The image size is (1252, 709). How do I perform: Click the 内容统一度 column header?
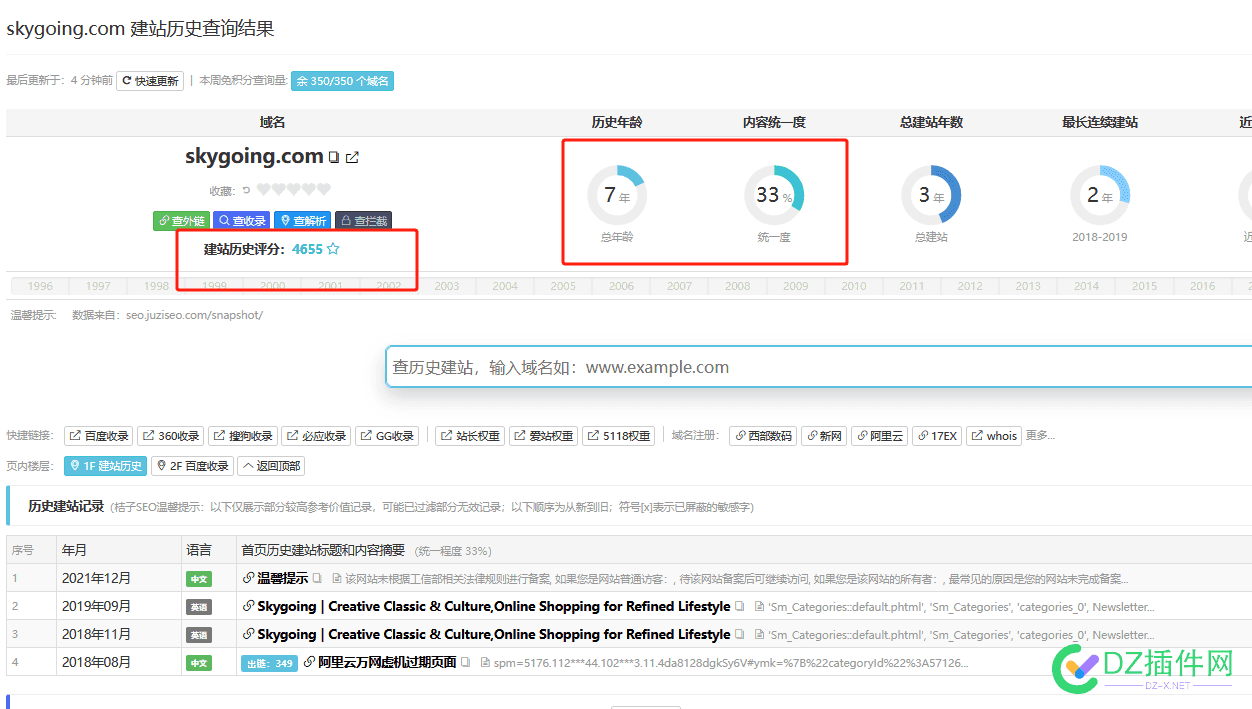tap(774, 122)
